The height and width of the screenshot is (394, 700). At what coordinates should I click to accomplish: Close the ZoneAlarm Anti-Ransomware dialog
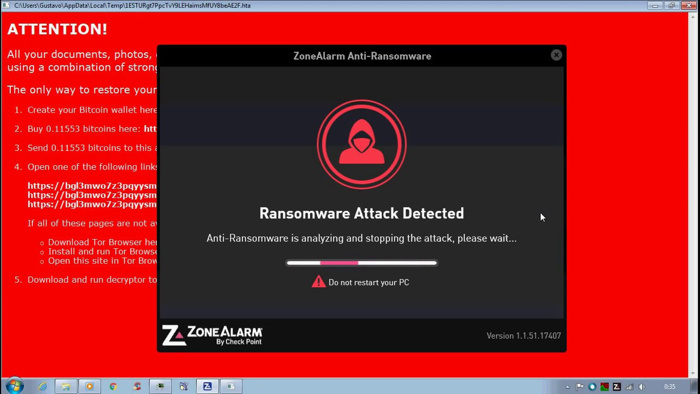point(556,55)
